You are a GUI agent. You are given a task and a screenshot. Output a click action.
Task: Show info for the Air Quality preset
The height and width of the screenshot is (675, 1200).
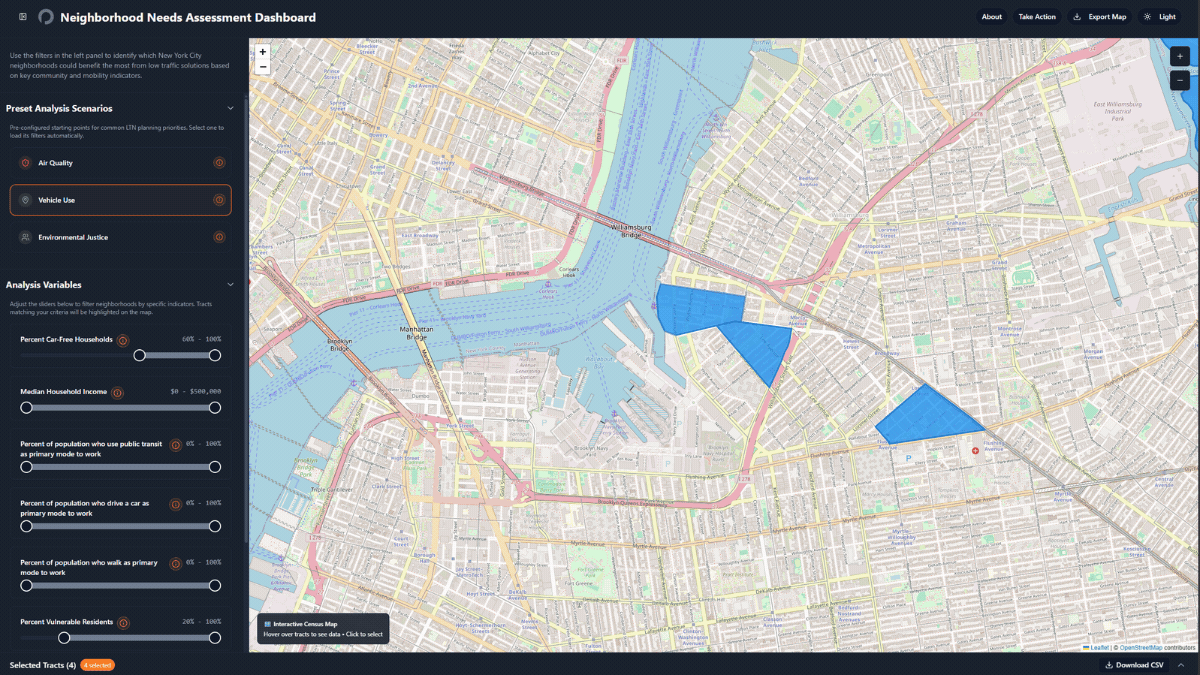point(219,163)
